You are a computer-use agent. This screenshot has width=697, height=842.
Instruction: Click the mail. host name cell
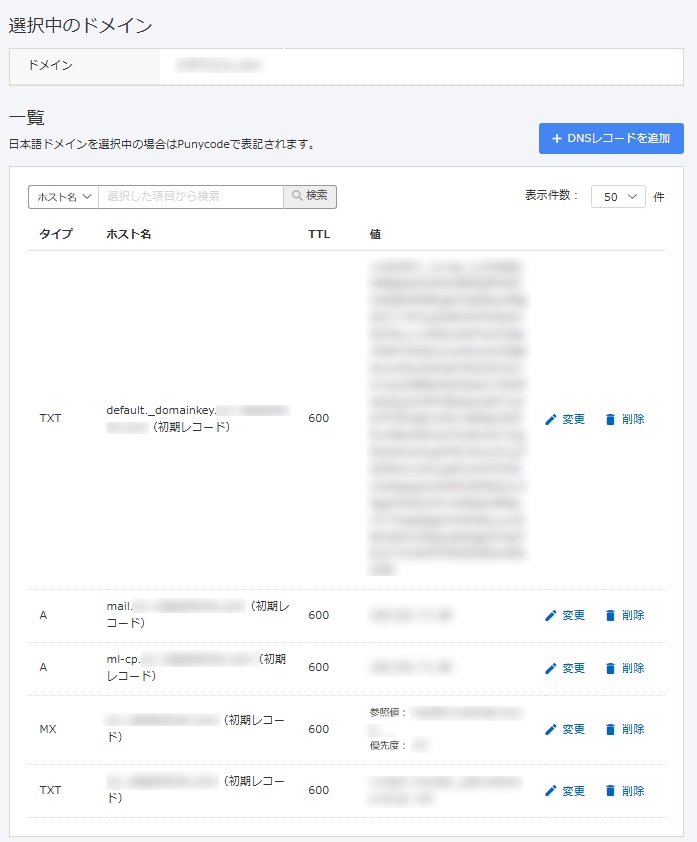[199, 614]
